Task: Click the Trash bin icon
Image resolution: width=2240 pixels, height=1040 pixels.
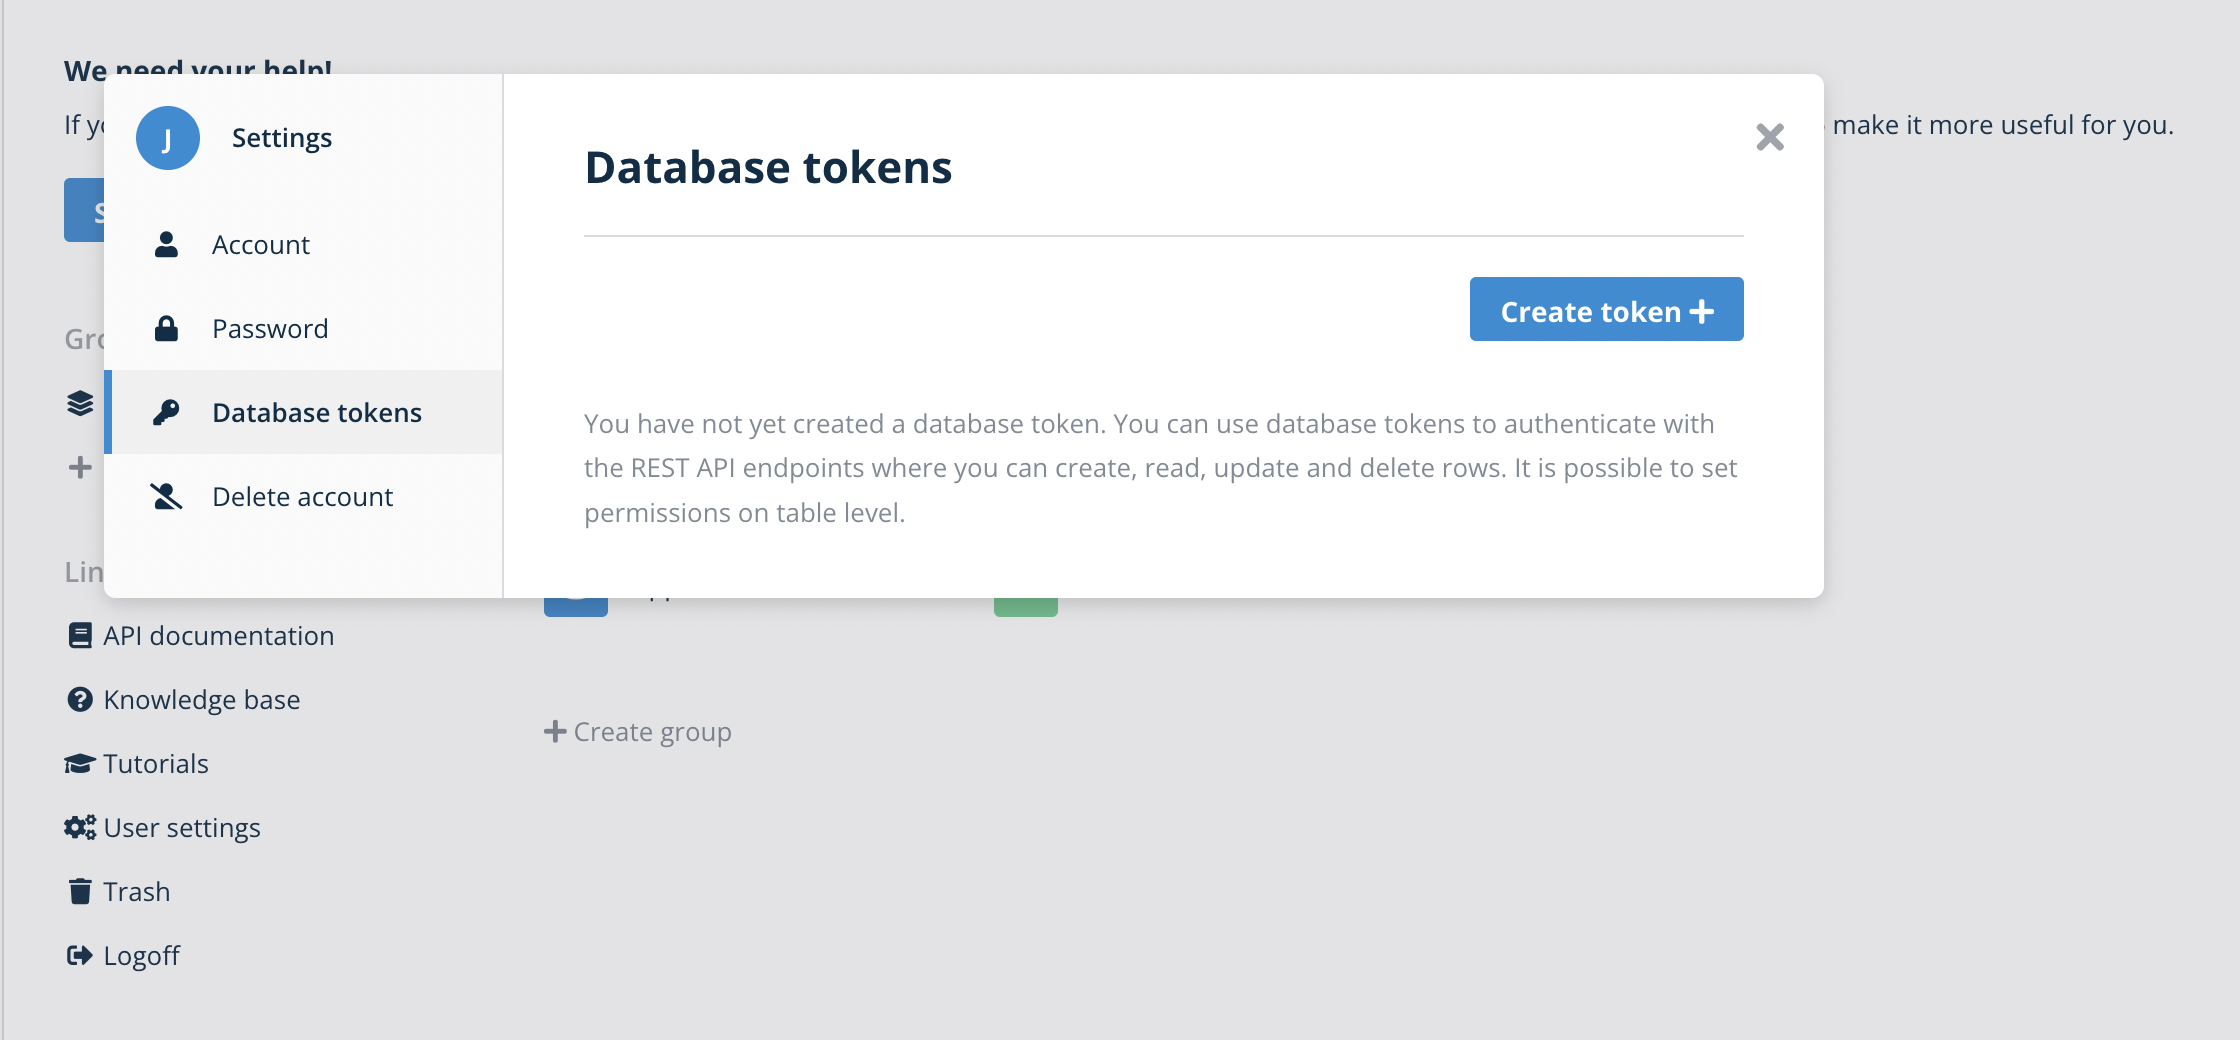Action: coord(80,892)
